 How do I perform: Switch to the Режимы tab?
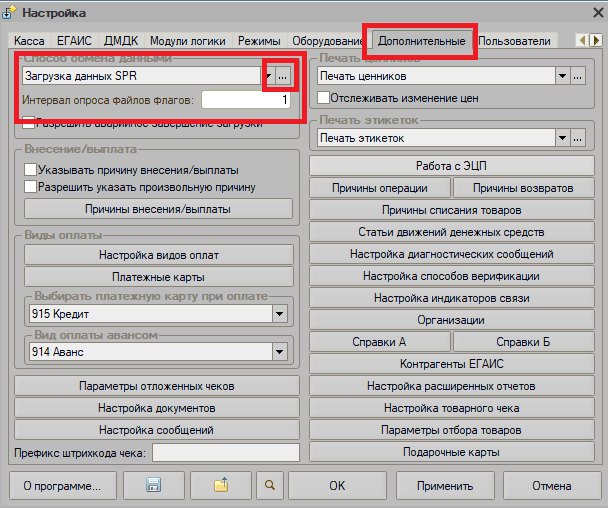tap(259, 41)
